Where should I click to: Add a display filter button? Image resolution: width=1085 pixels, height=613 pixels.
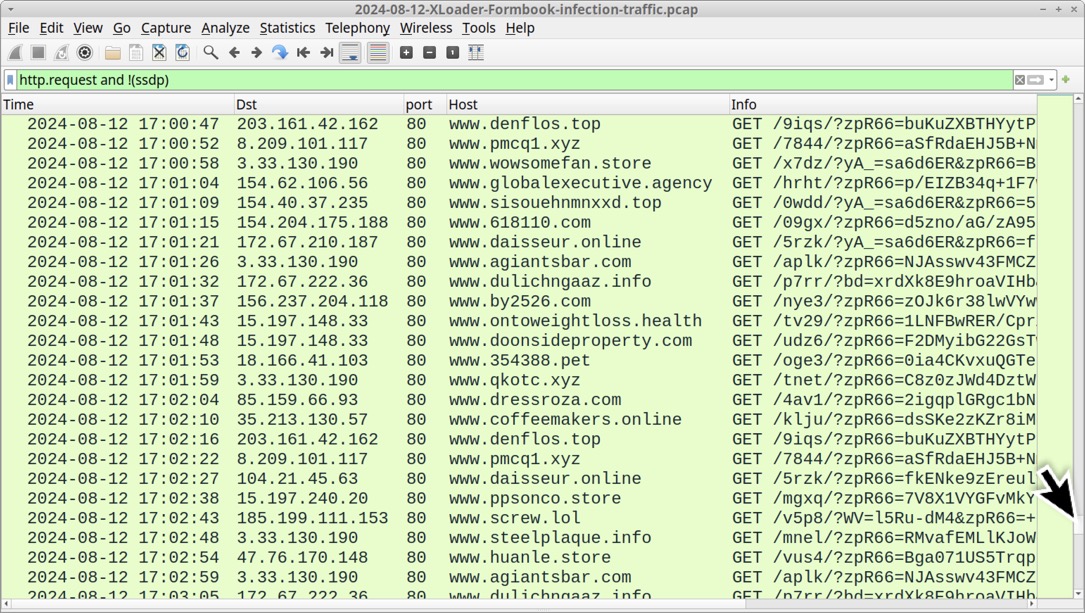tap(1066, 80)
